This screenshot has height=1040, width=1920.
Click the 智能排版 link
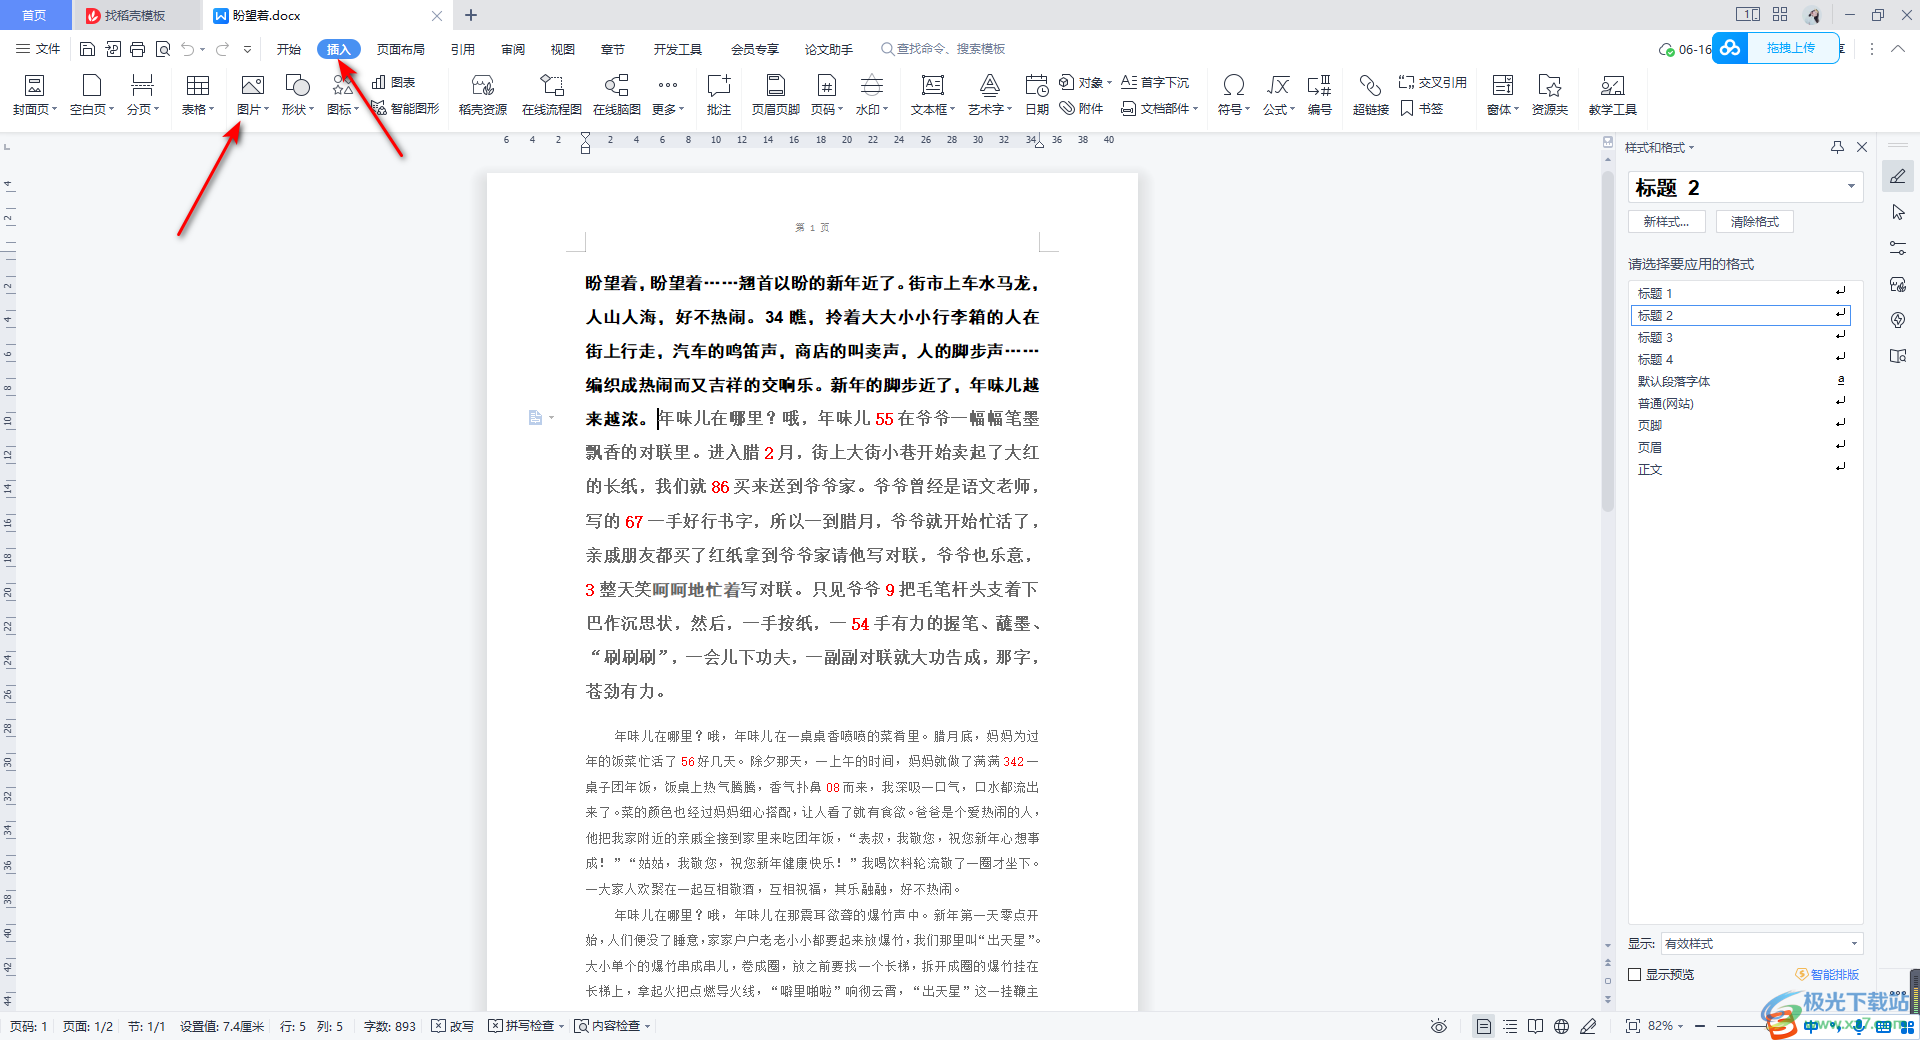1828,974
